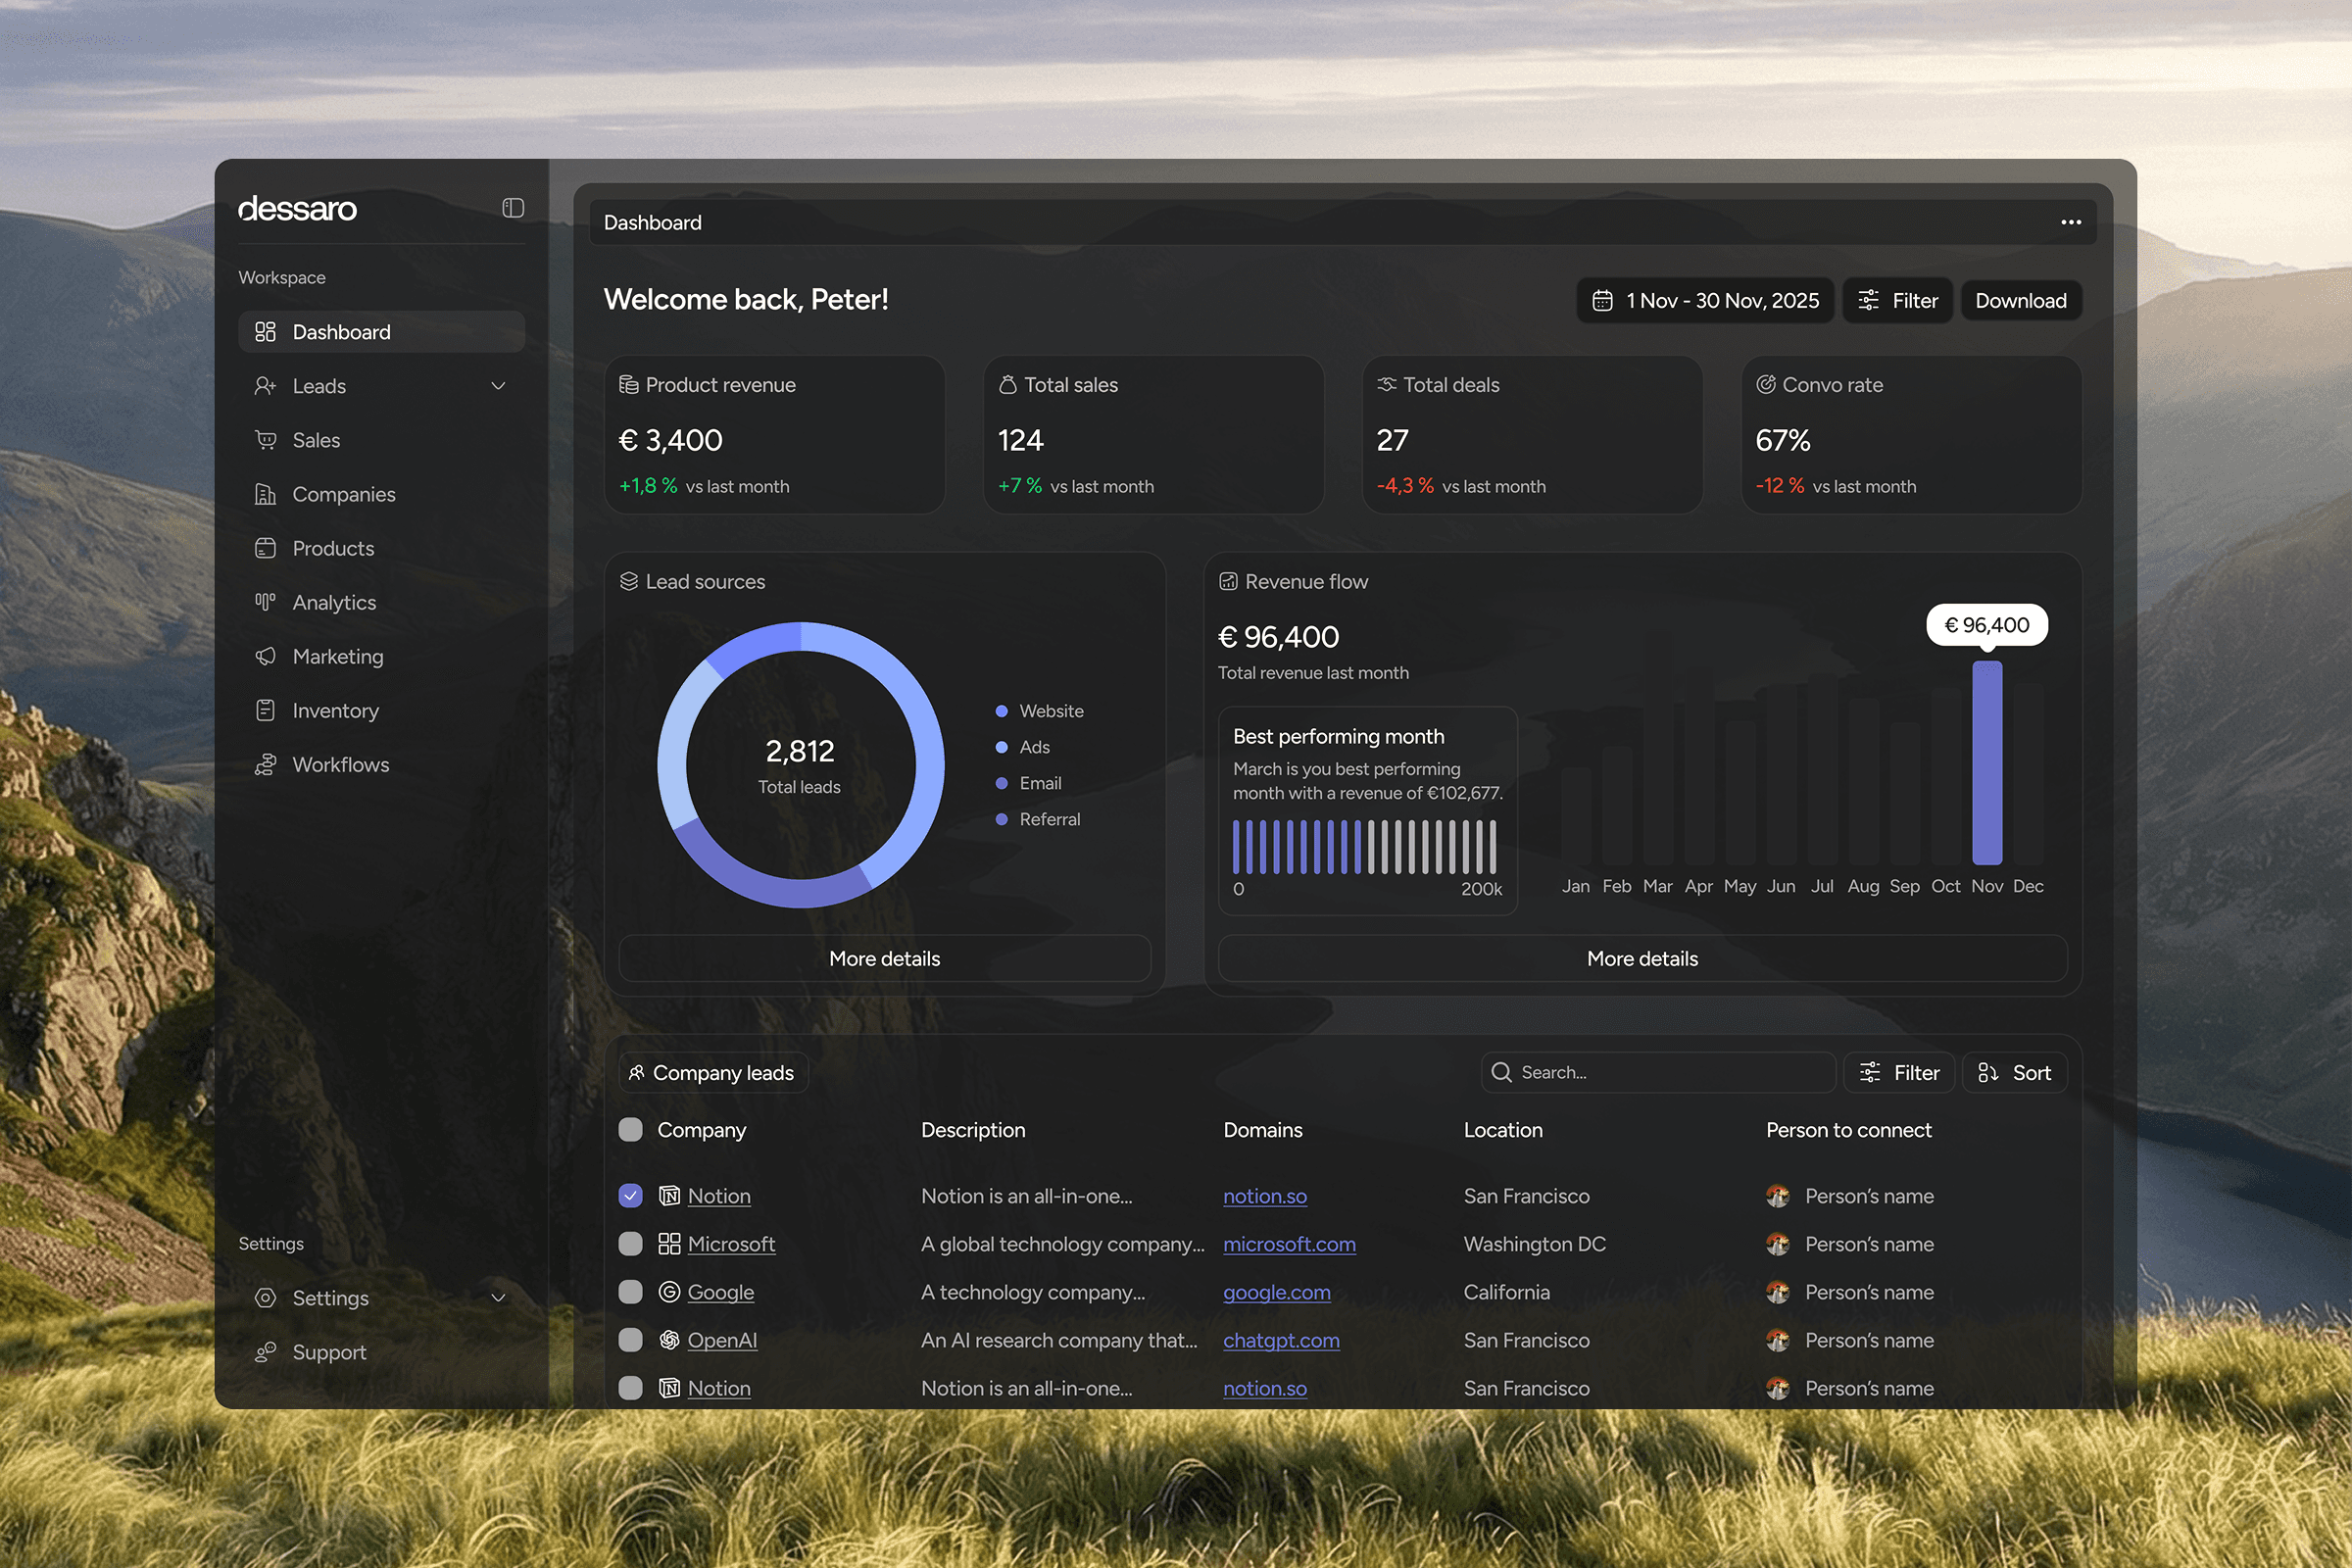Click the Marketing megaphone icon

[x=265, y=657]
